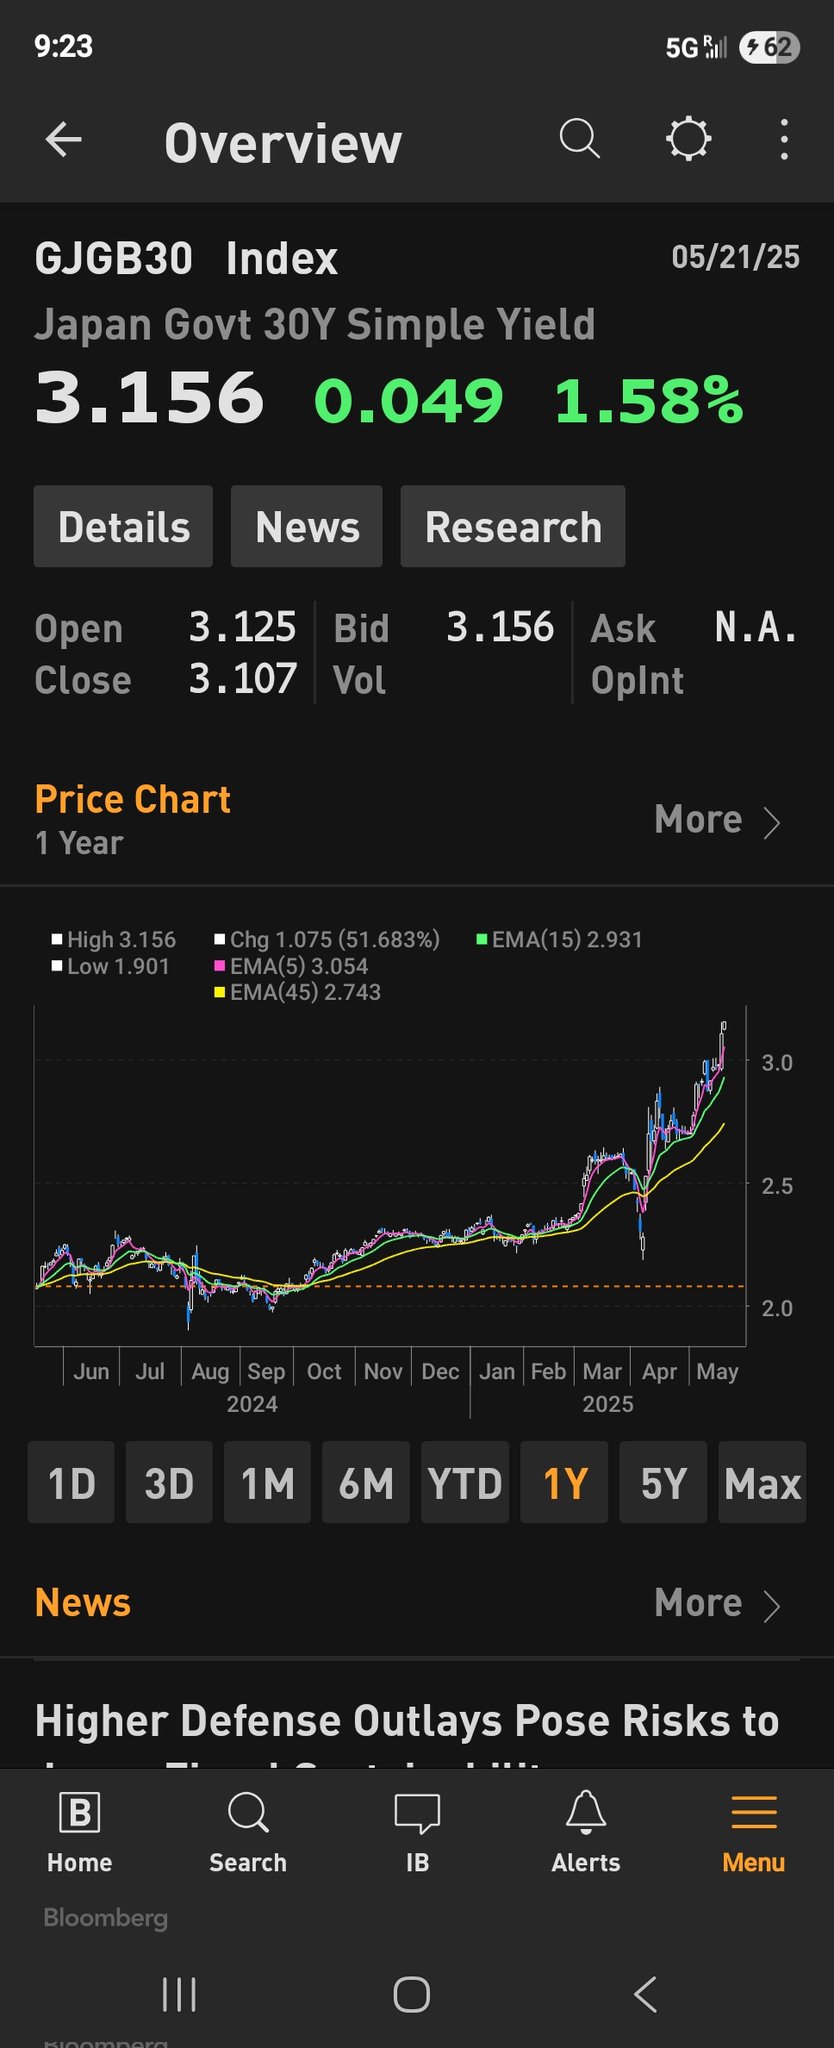Open Search in bottom navigation

coord(247,1812)
